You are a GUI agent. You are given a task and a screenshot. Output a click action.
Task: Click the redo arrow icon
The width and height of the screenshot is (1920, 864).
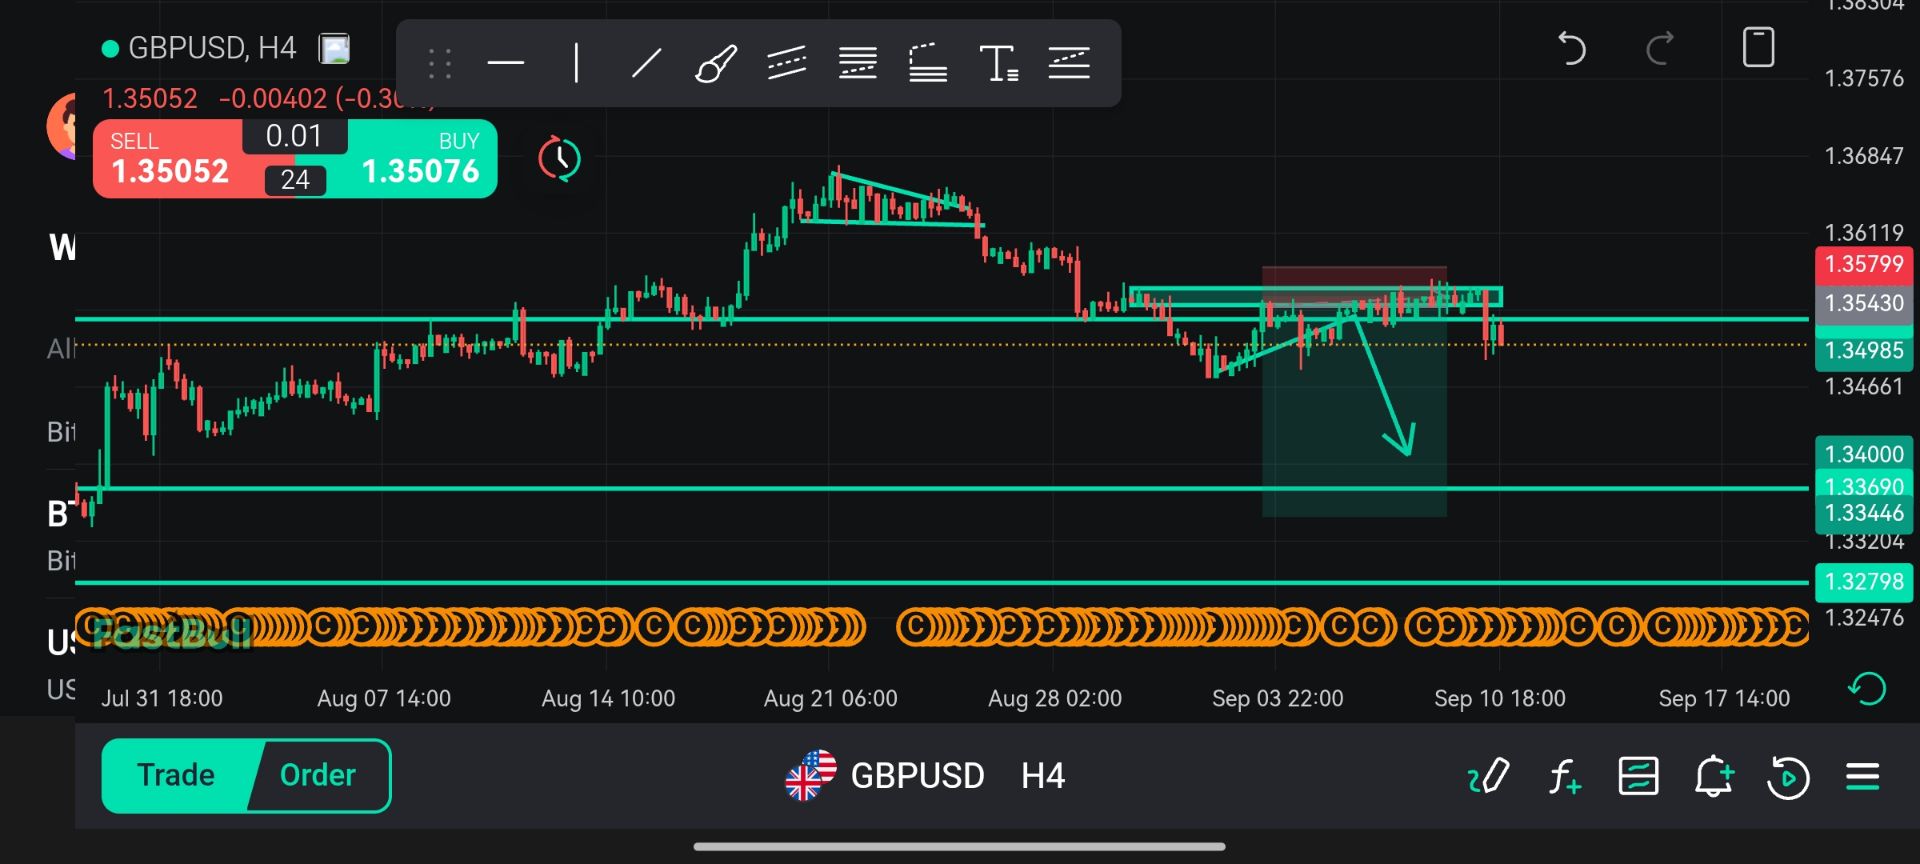click(x=1660, y=47)
